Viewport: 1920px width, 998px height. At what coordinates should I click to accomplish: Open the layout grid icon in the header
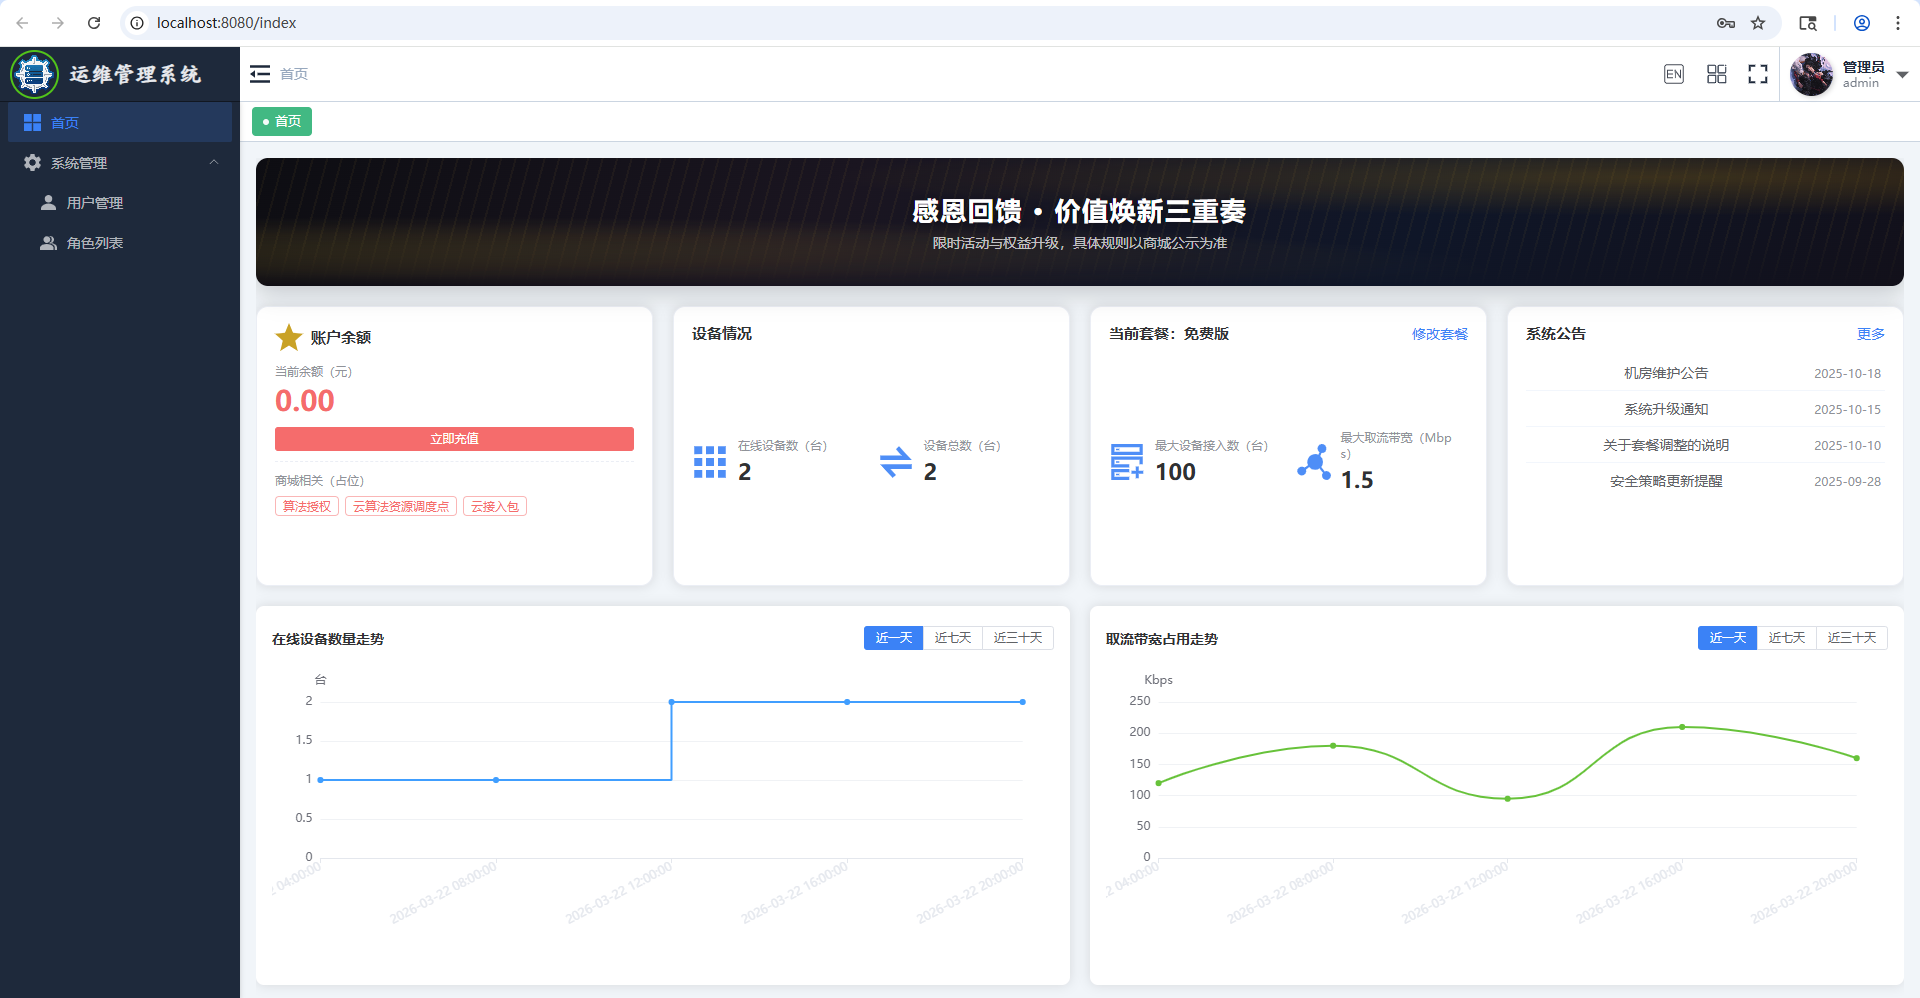pos(1717,74)
